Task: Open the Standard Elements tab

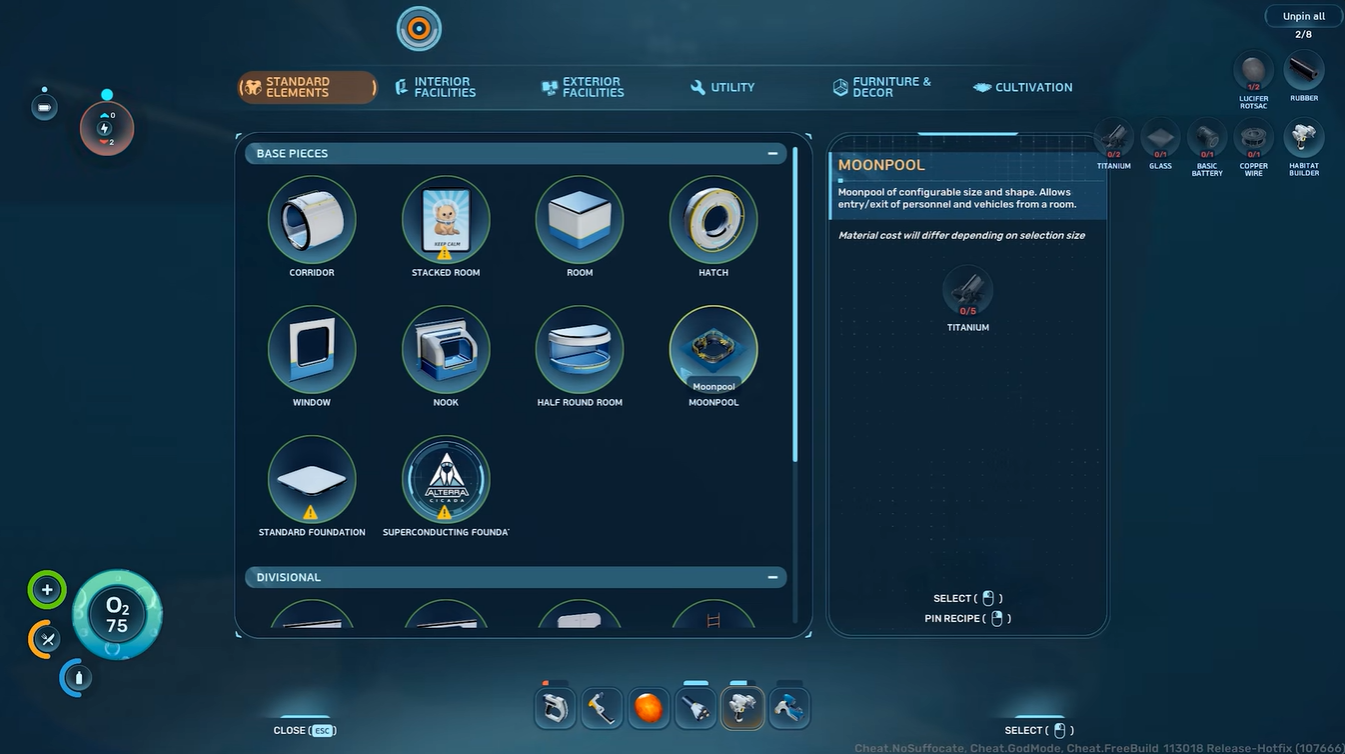Action: tap(307, 87)
